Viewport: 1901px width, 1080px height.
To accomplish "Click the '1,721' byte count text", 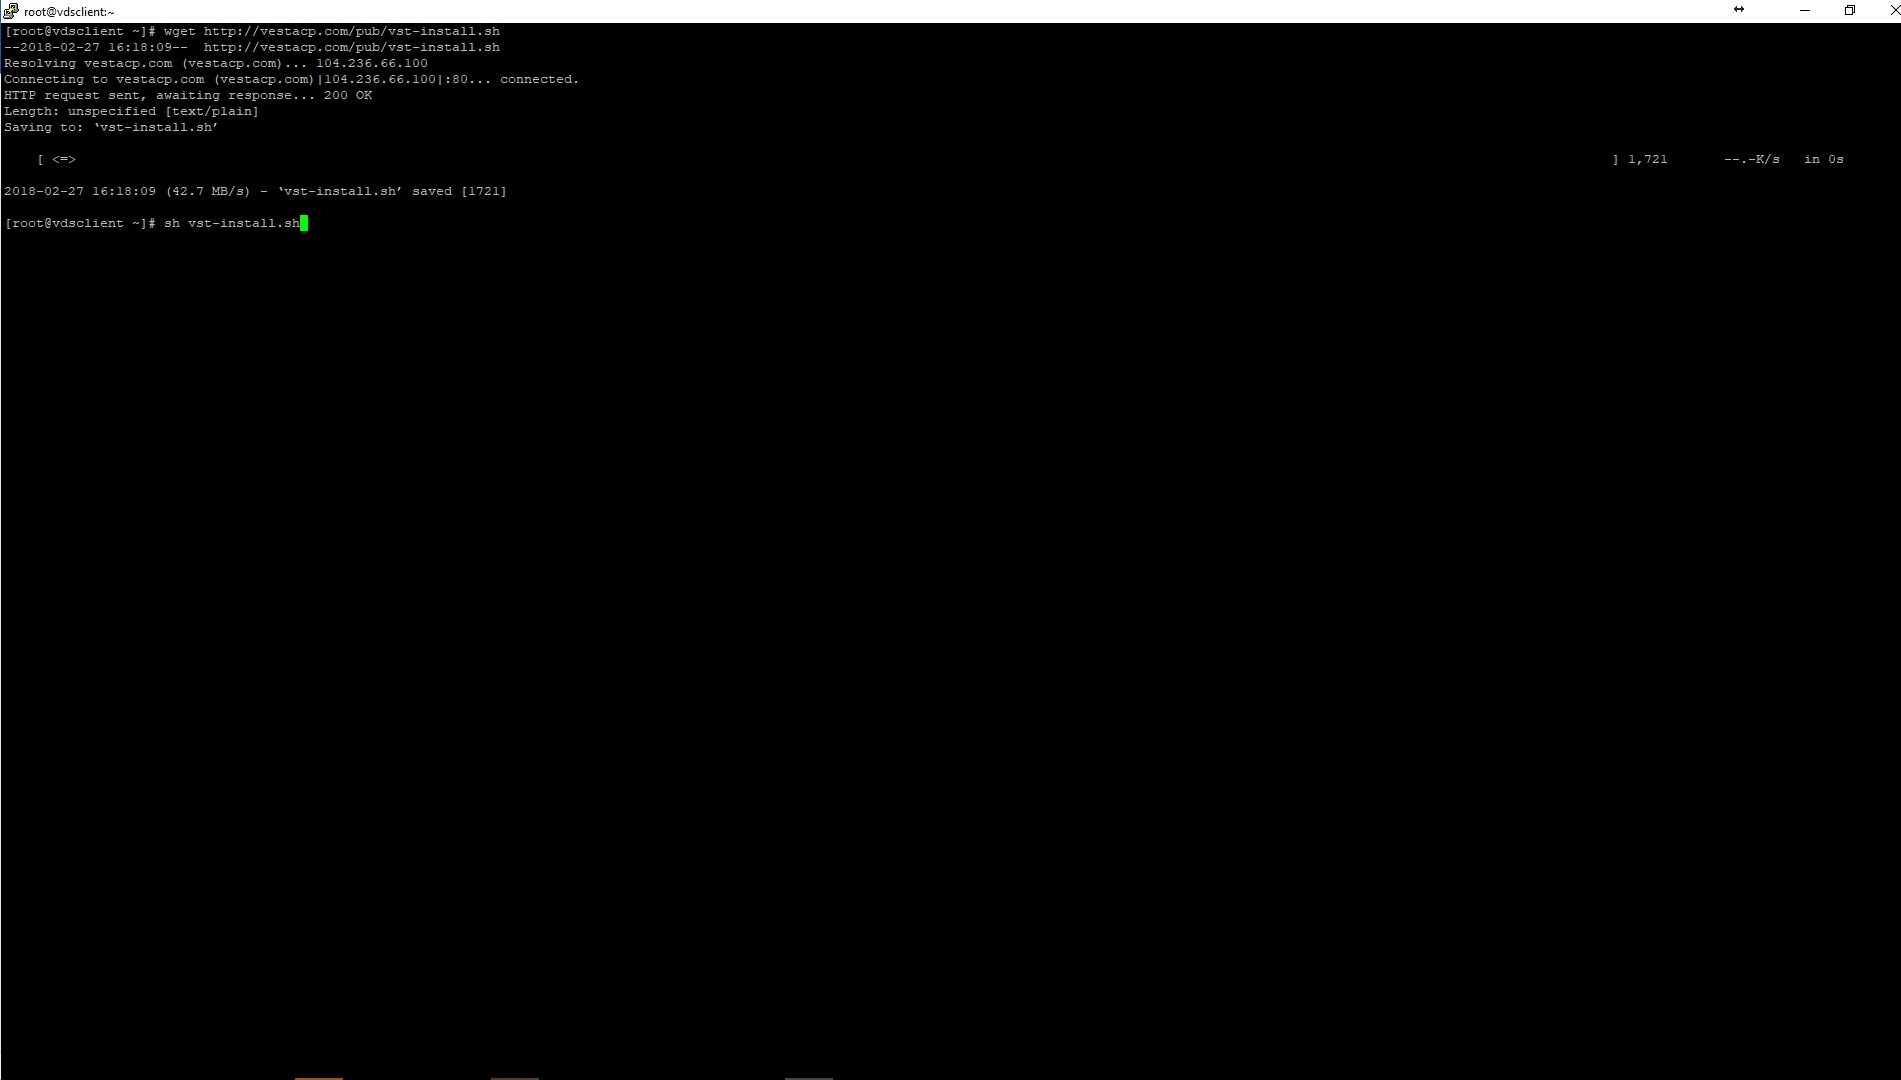I will (1648, 159).
